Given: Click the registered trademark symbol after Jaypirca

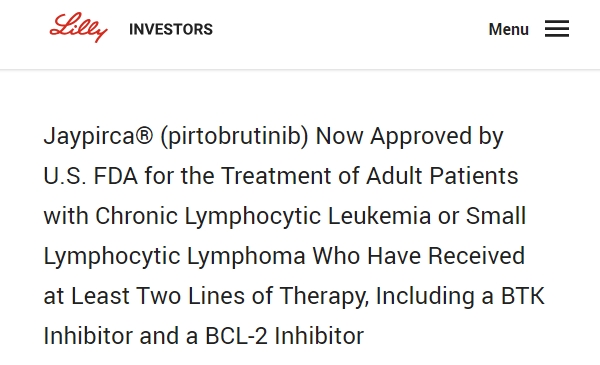Looking at the screenshot, I should tap(144, 135).
